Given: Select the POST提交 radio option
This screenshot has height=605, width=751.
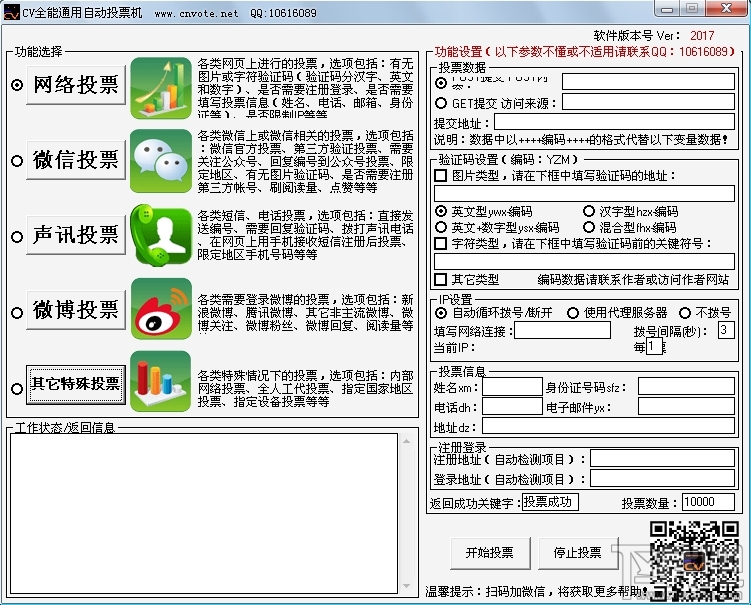Looking at the screenshot, I should pos(441,83).
